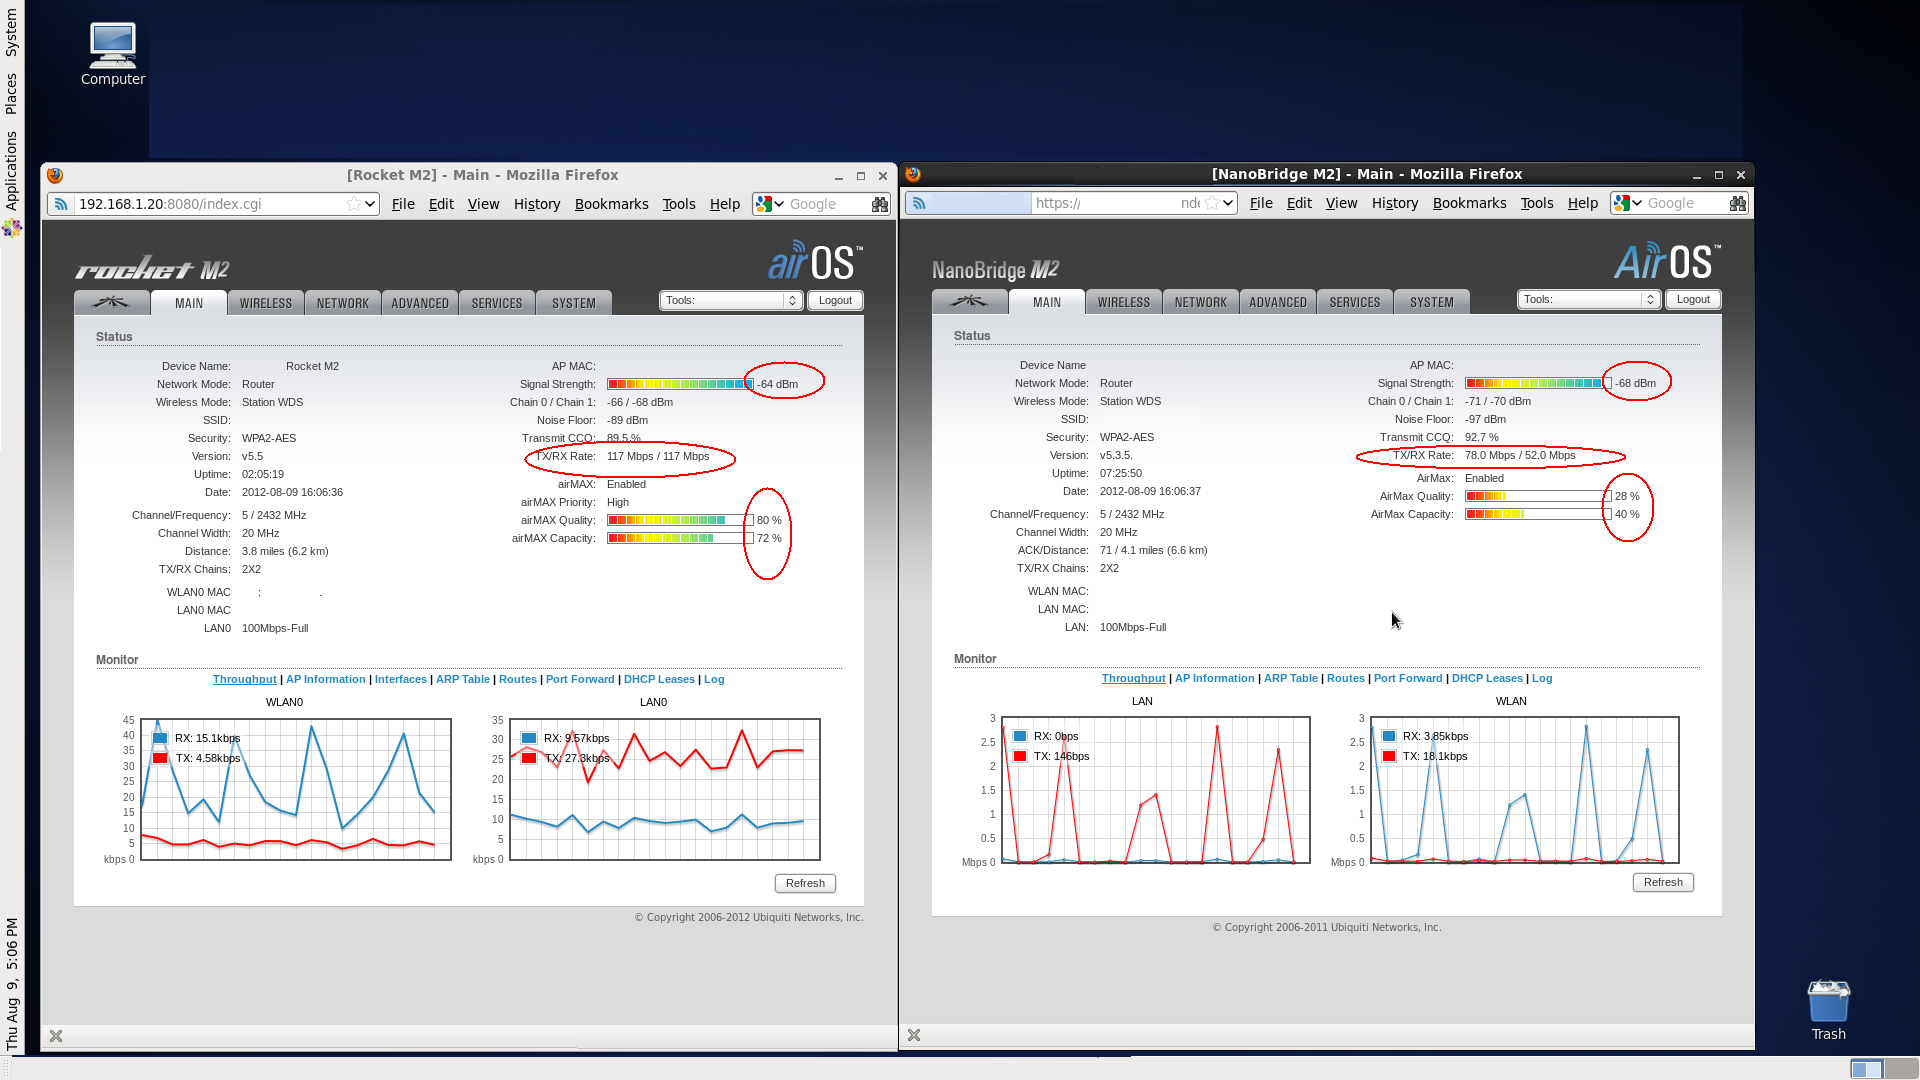Open the Trash desktop icon

tap(1828, 1010)
